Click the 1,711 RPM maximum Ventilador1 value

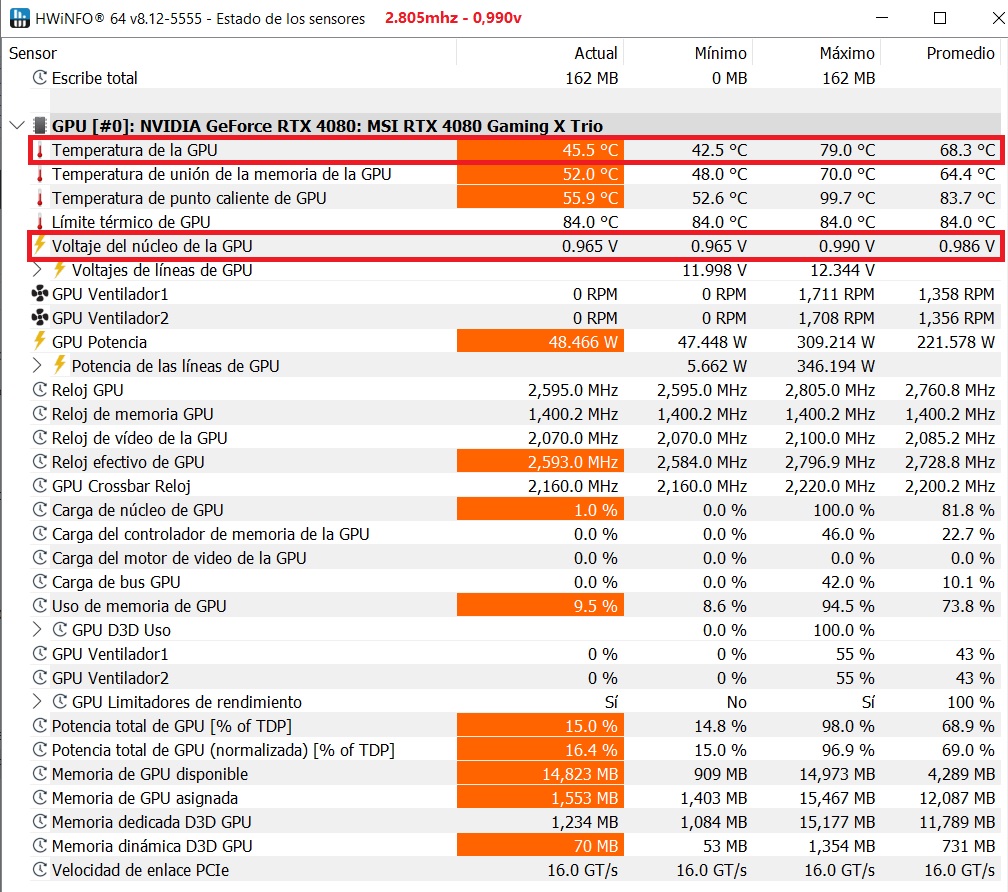pyautogui.click(x=836, y=294)
